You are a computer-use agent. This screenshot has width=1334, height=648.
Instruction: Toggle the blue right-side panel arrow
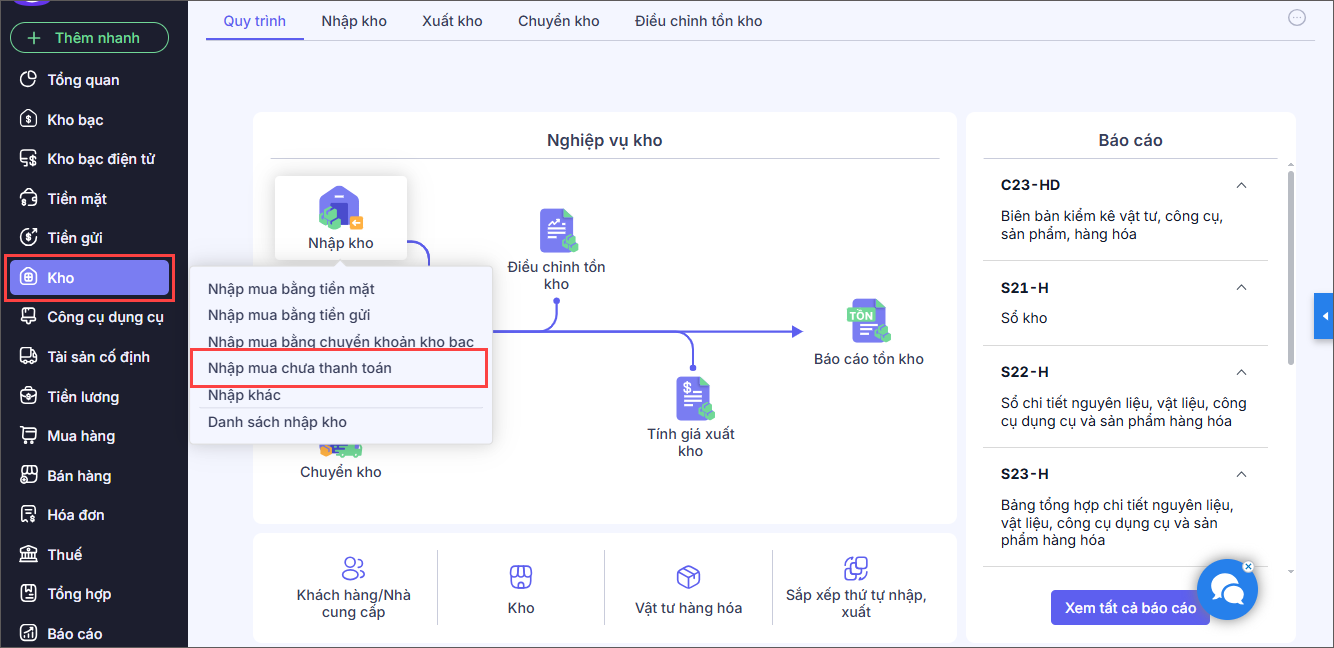(1324, 317)
